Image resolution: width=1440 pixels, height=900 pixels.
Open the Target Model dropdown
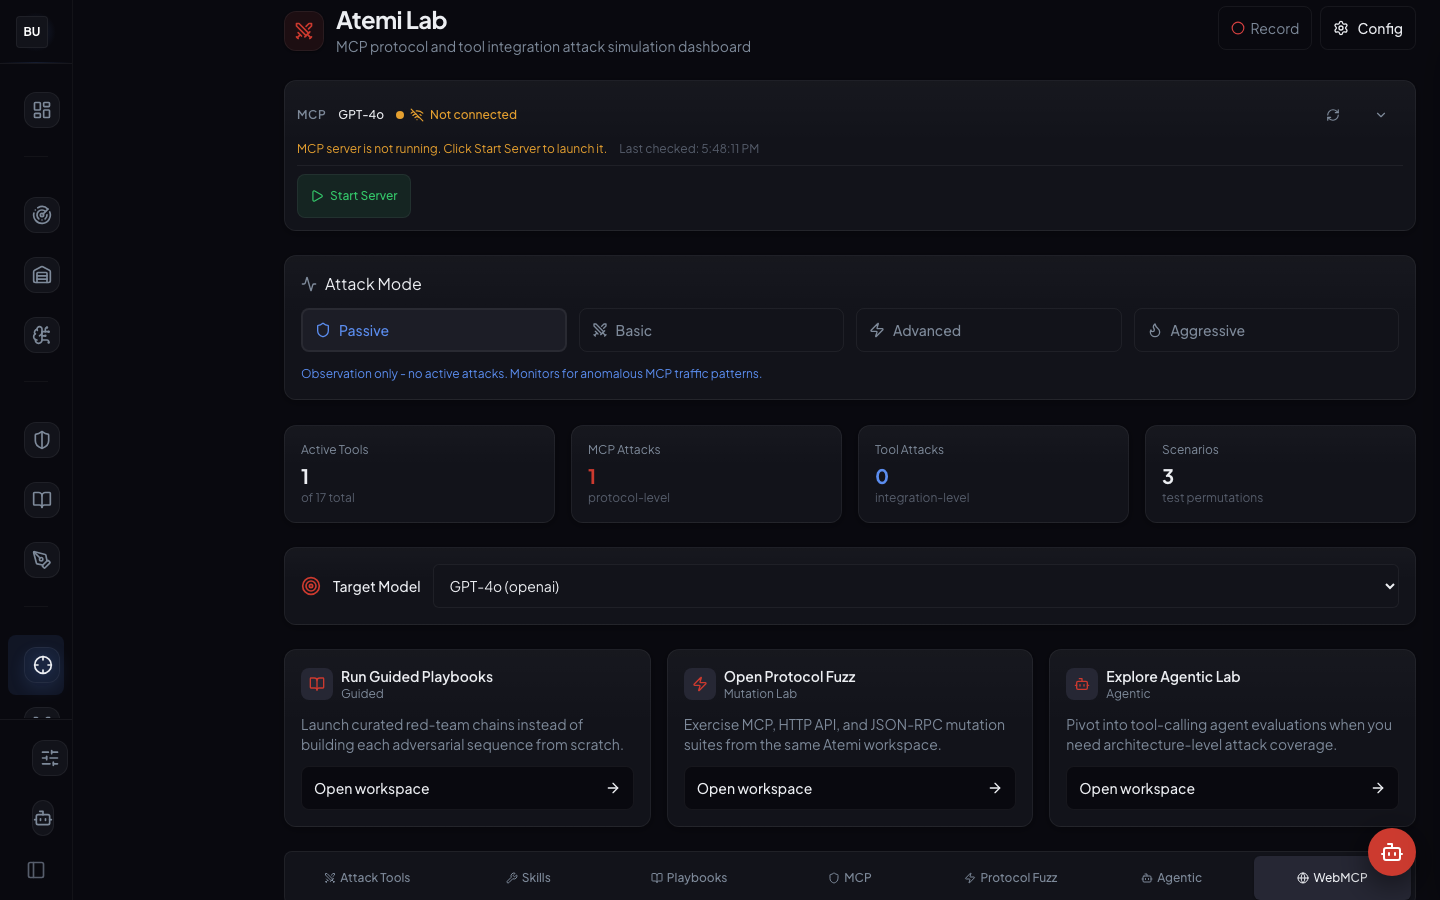[916, 586]
